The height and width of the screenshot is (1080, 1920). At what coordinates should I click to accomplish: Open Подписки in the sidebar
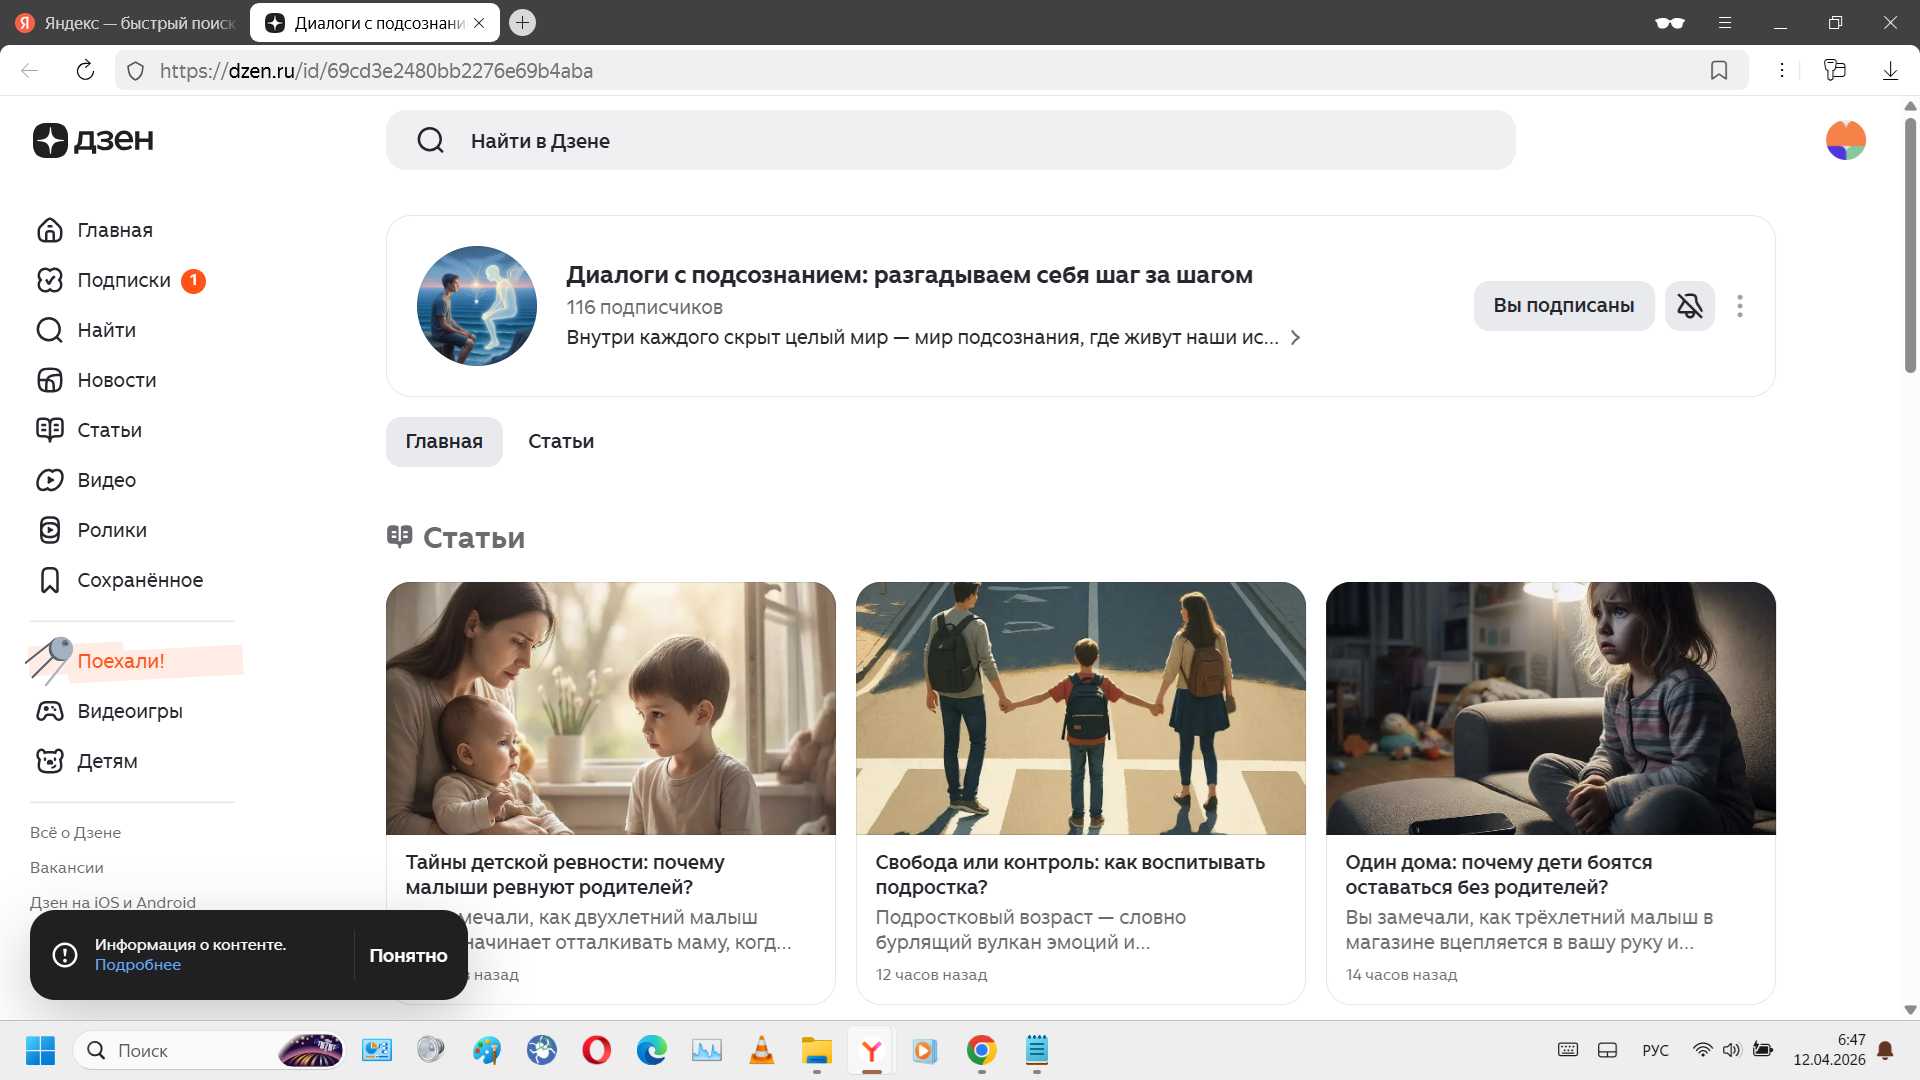click(x=123, y=280)
